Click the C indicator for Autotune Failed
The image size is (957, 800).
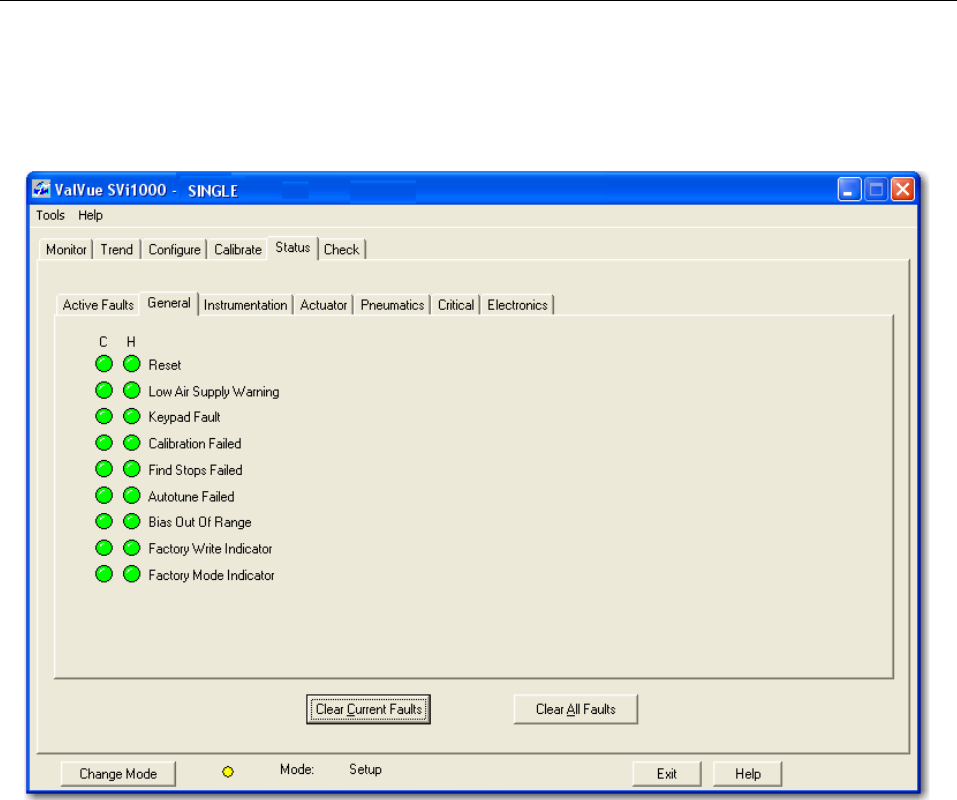click(x=104, y=495)
